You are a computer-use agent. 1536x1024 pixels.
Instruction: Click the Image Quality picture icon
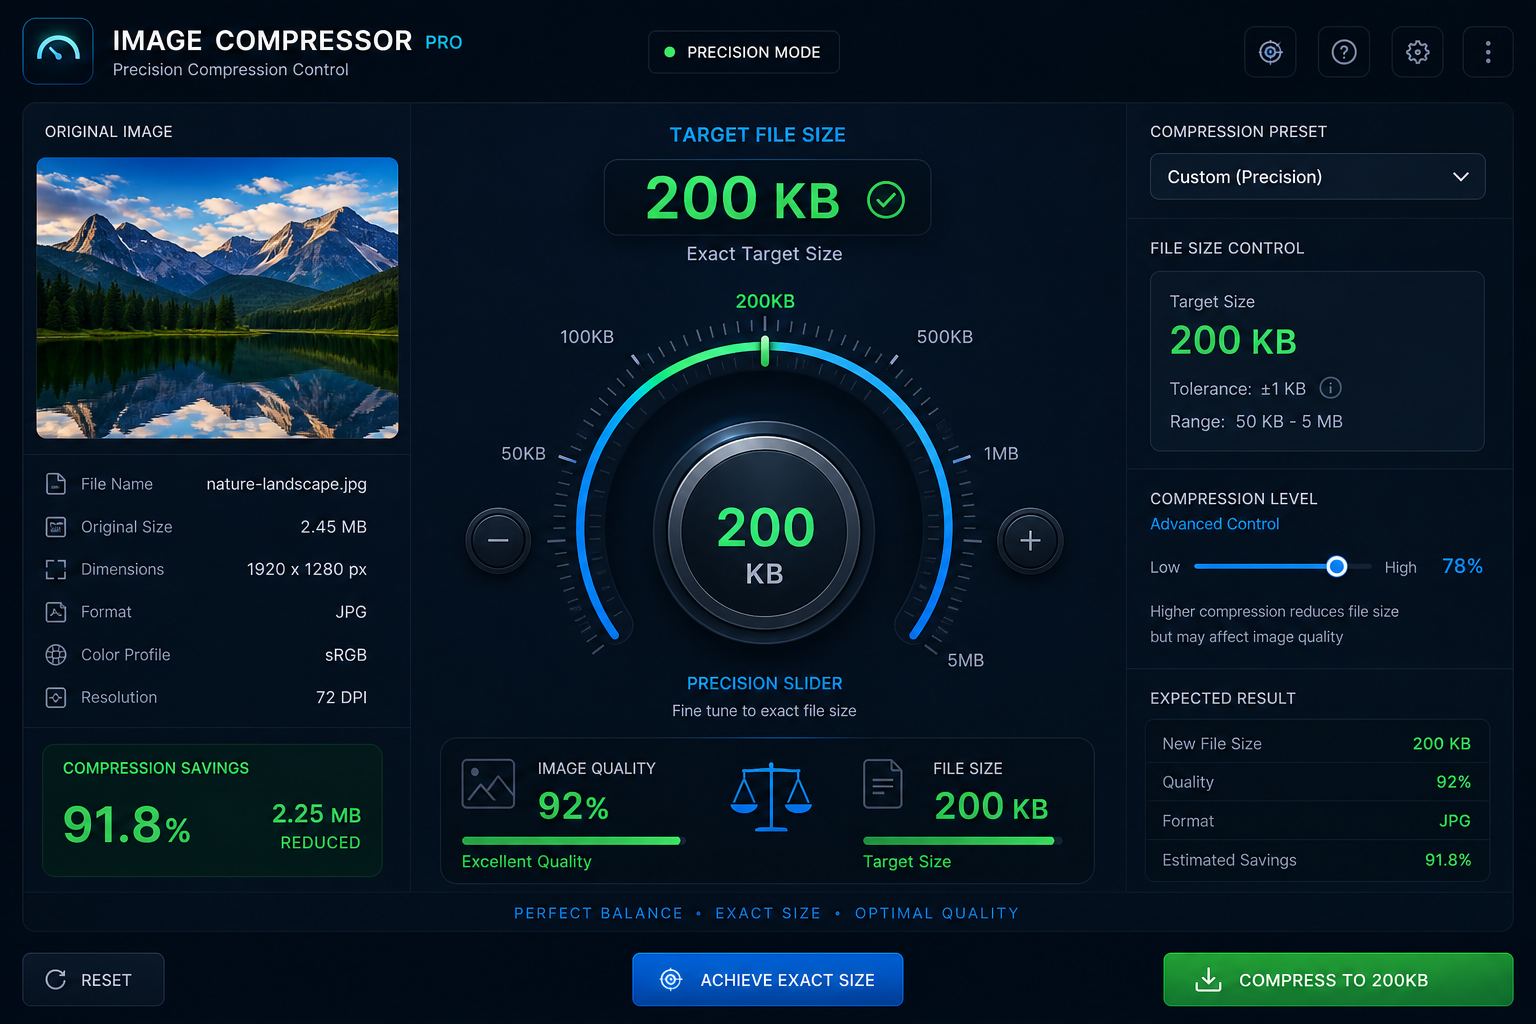[x=488, y=784]
